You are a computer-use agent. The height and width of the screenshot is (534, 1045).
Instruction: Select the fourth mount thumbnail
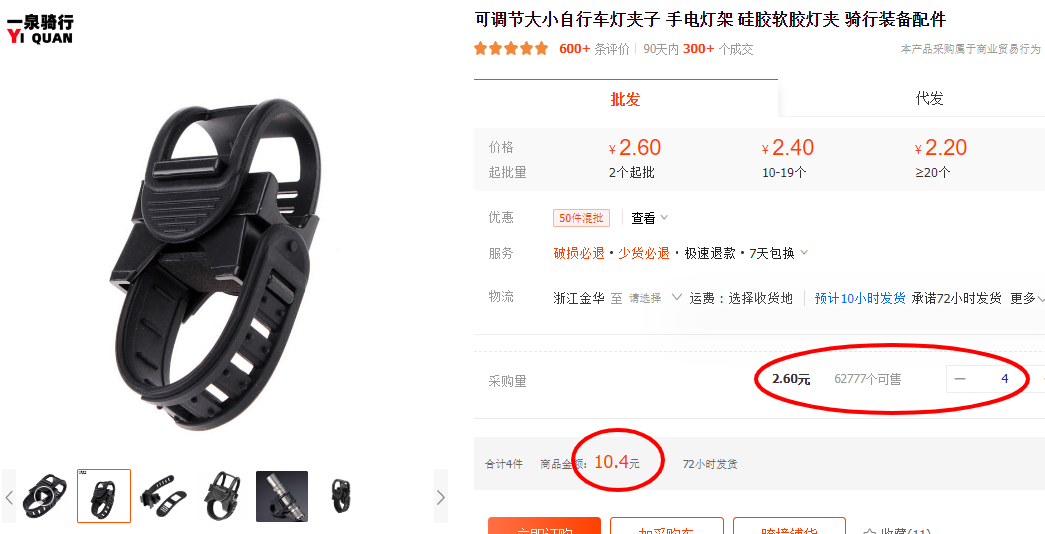coord(223,497)
